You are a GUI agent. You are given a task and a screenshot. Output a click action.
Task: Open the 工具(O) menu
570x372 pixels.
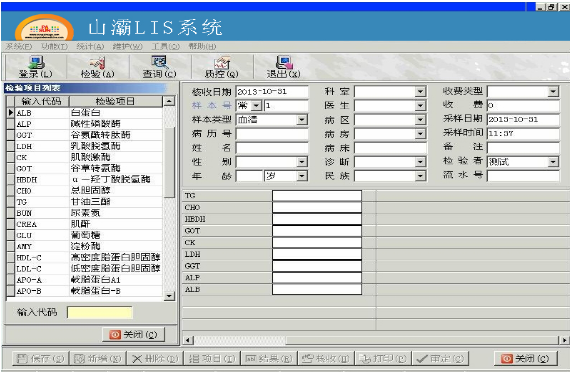[165, 47]
